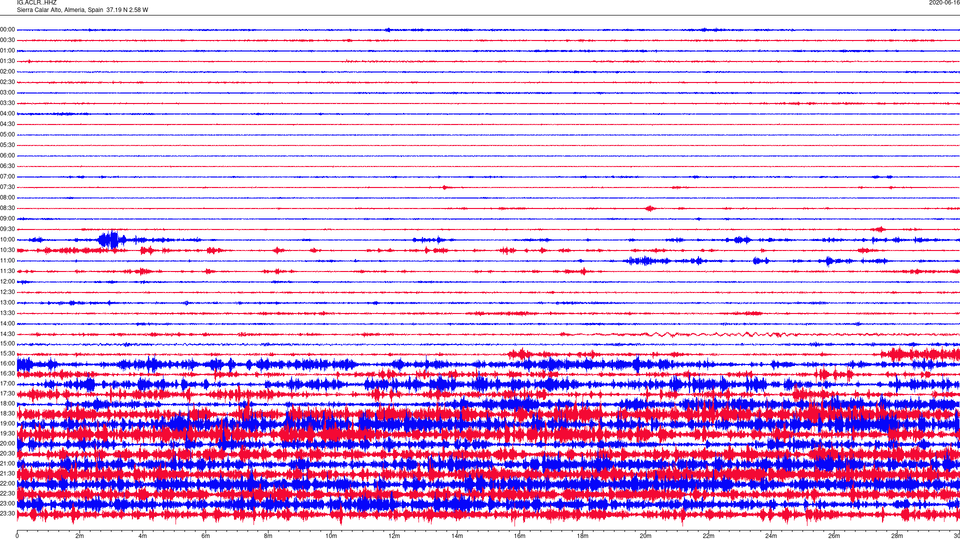Select the 10m axis tick label

(331, 536)
